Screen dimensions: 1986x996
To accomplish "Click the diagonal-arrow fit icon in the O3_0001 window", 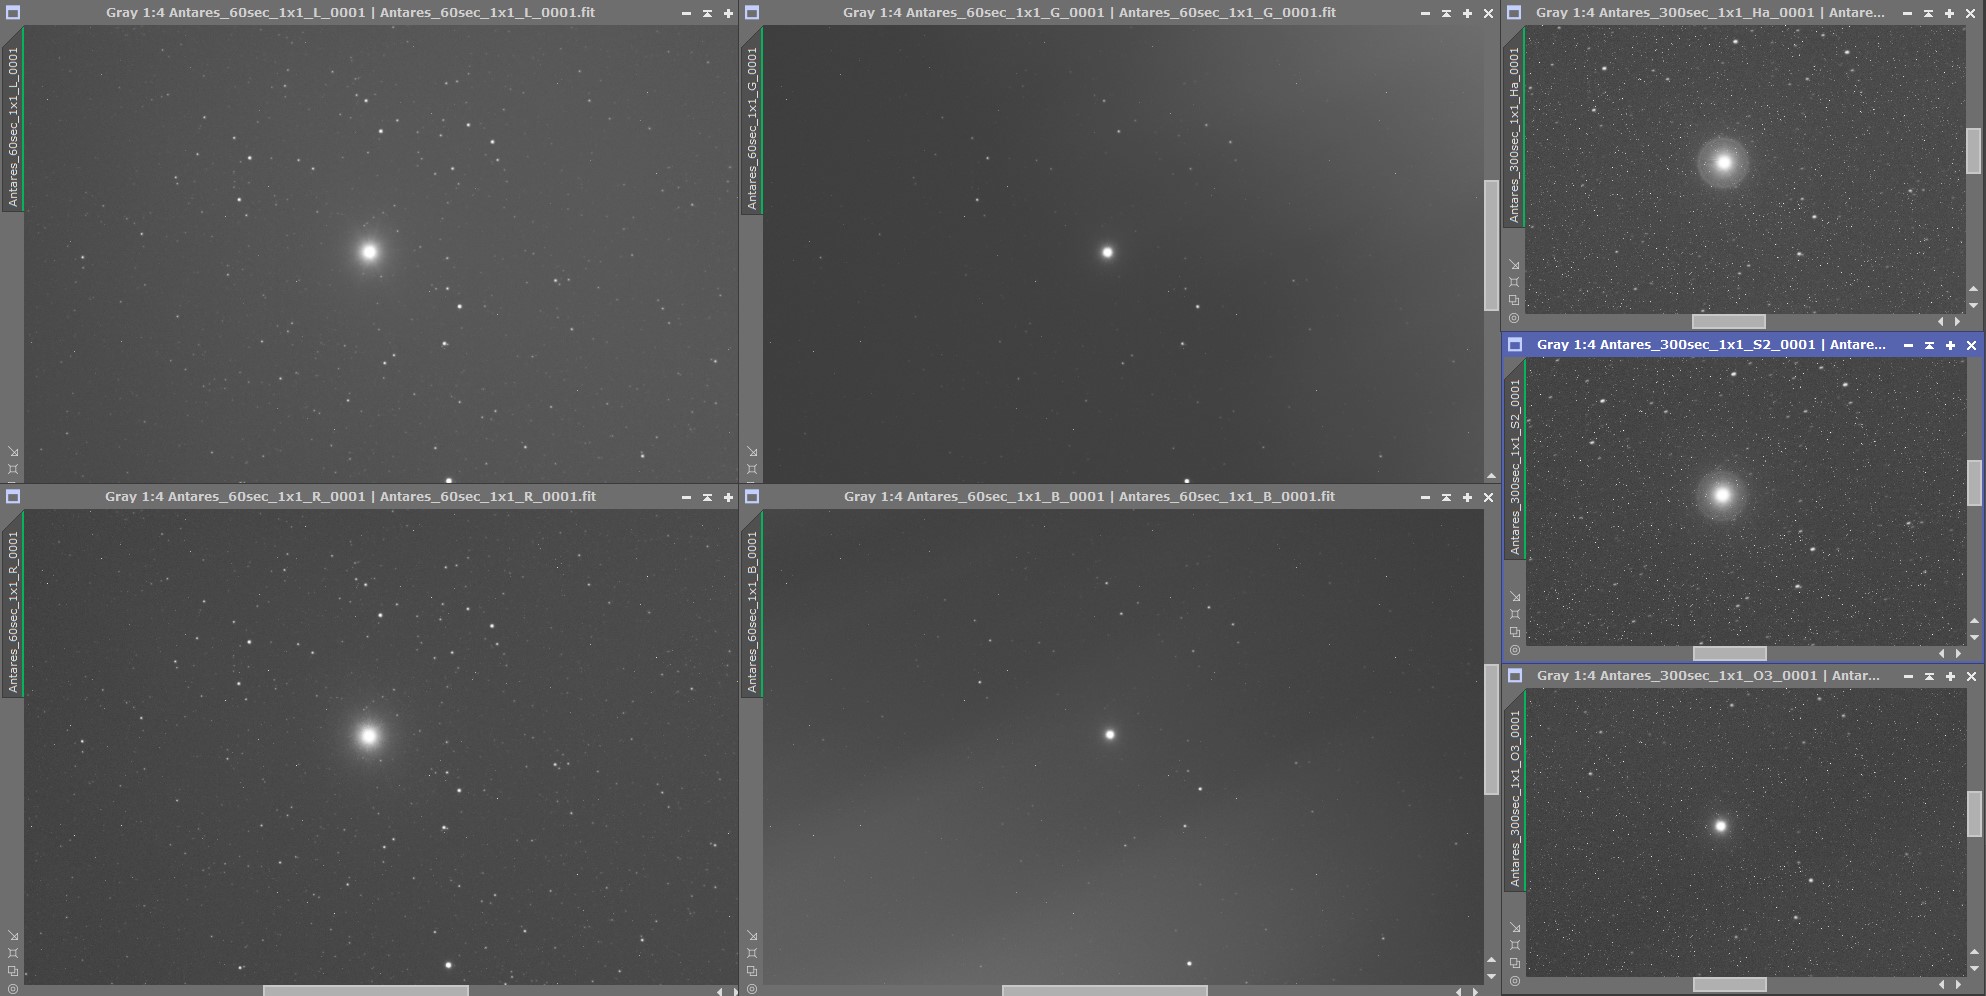I will tap(1515, 928).
